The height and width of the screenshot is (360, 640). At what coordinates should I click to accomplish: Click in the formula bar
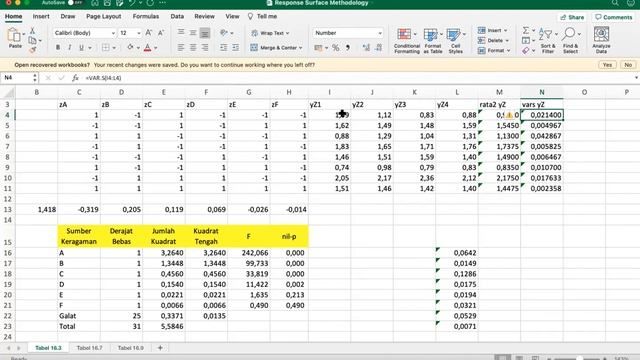click(x=359, y=78)
